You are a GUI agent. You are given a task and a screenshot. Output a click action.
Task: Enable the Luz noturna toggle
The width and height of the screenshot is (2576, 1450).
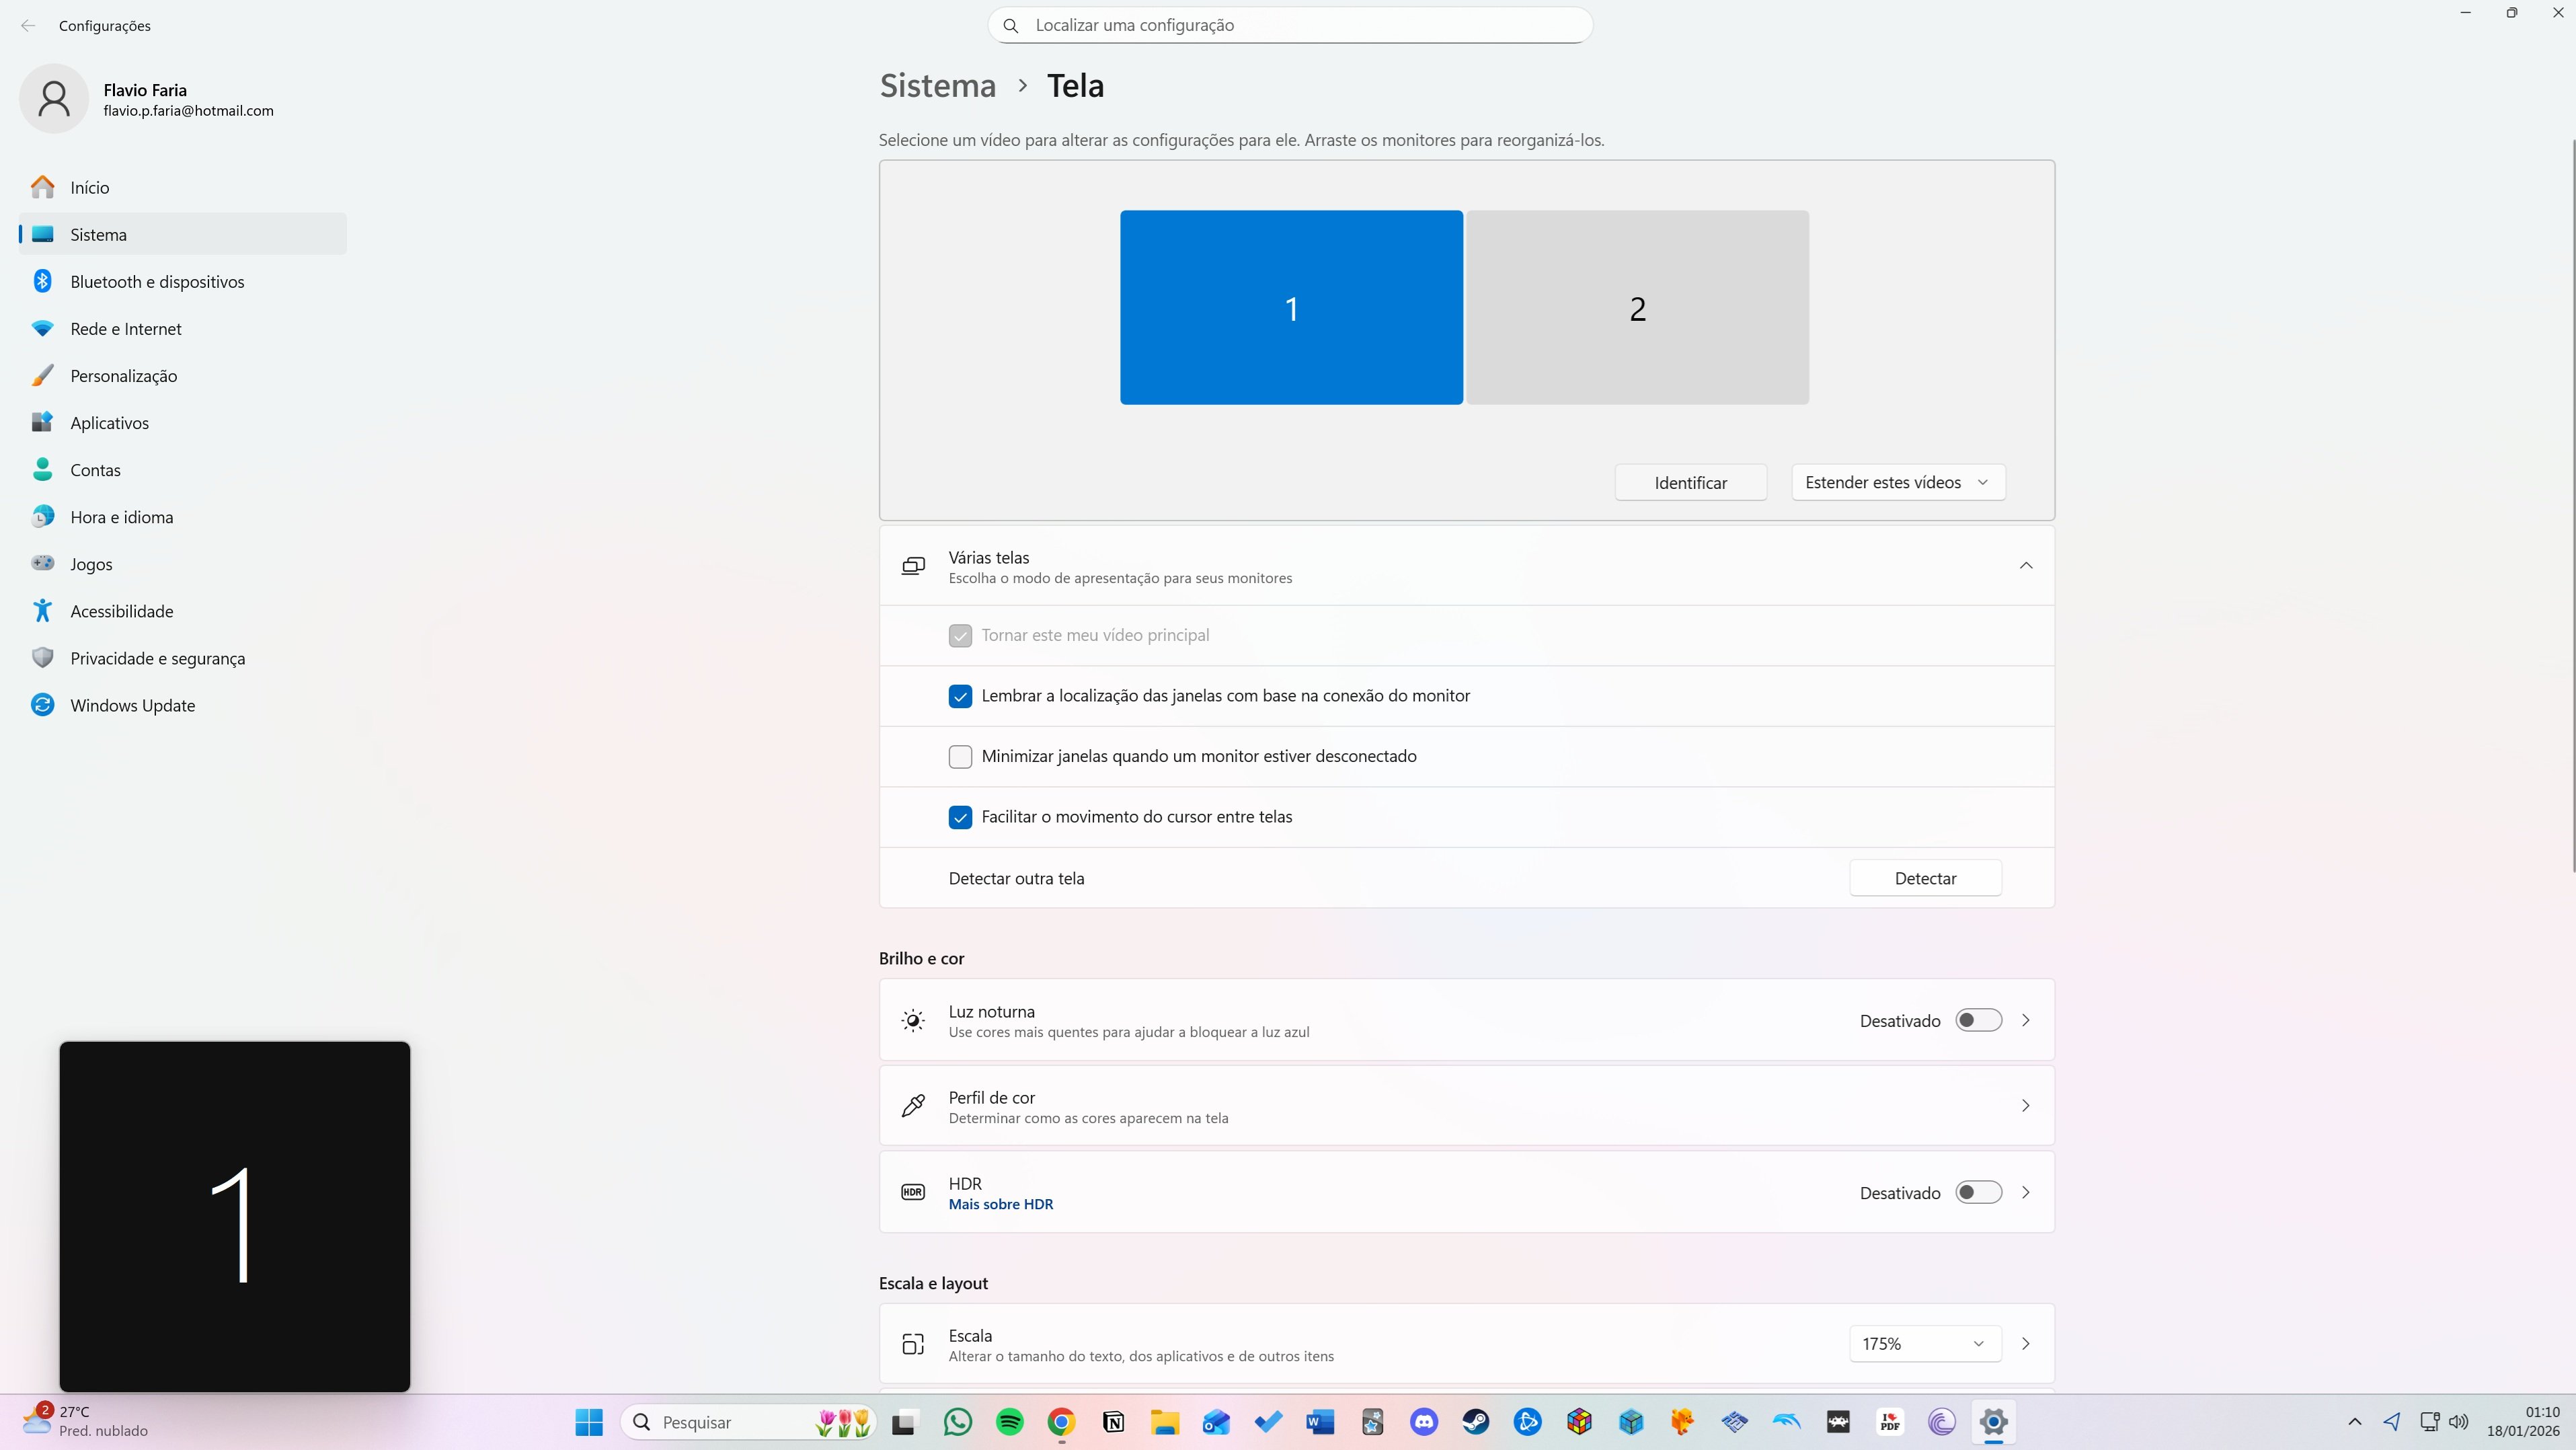1978,1020
